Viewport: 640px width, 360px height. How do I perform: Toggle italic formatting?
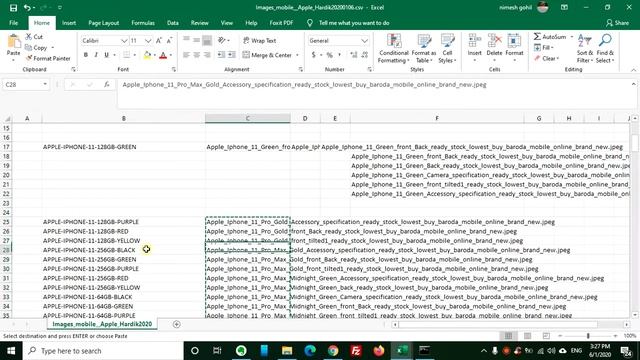click(x=96, y=55)
